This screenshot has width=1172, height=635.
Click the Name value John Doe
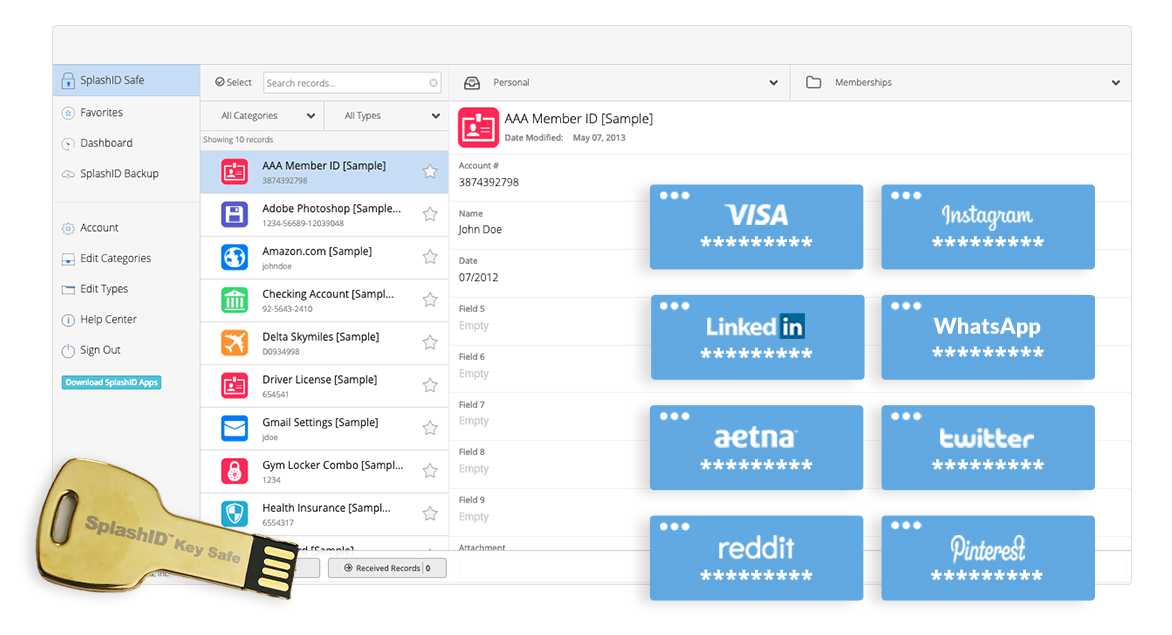coord(480,230)
